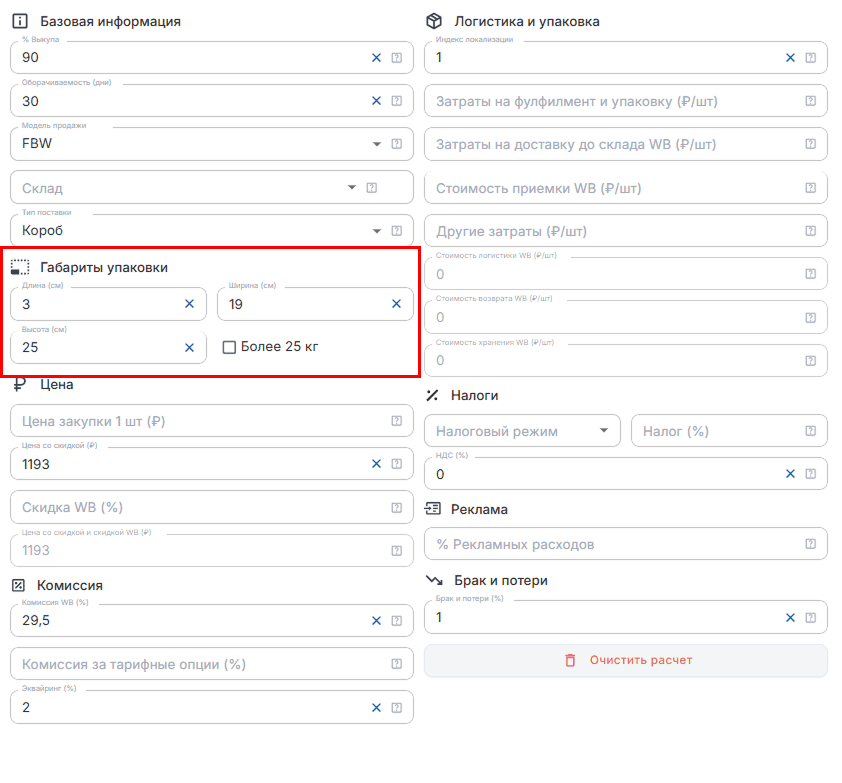The image size is (842, 783).
Task: Clear the Высота (см) value
Action: point(190,348)
